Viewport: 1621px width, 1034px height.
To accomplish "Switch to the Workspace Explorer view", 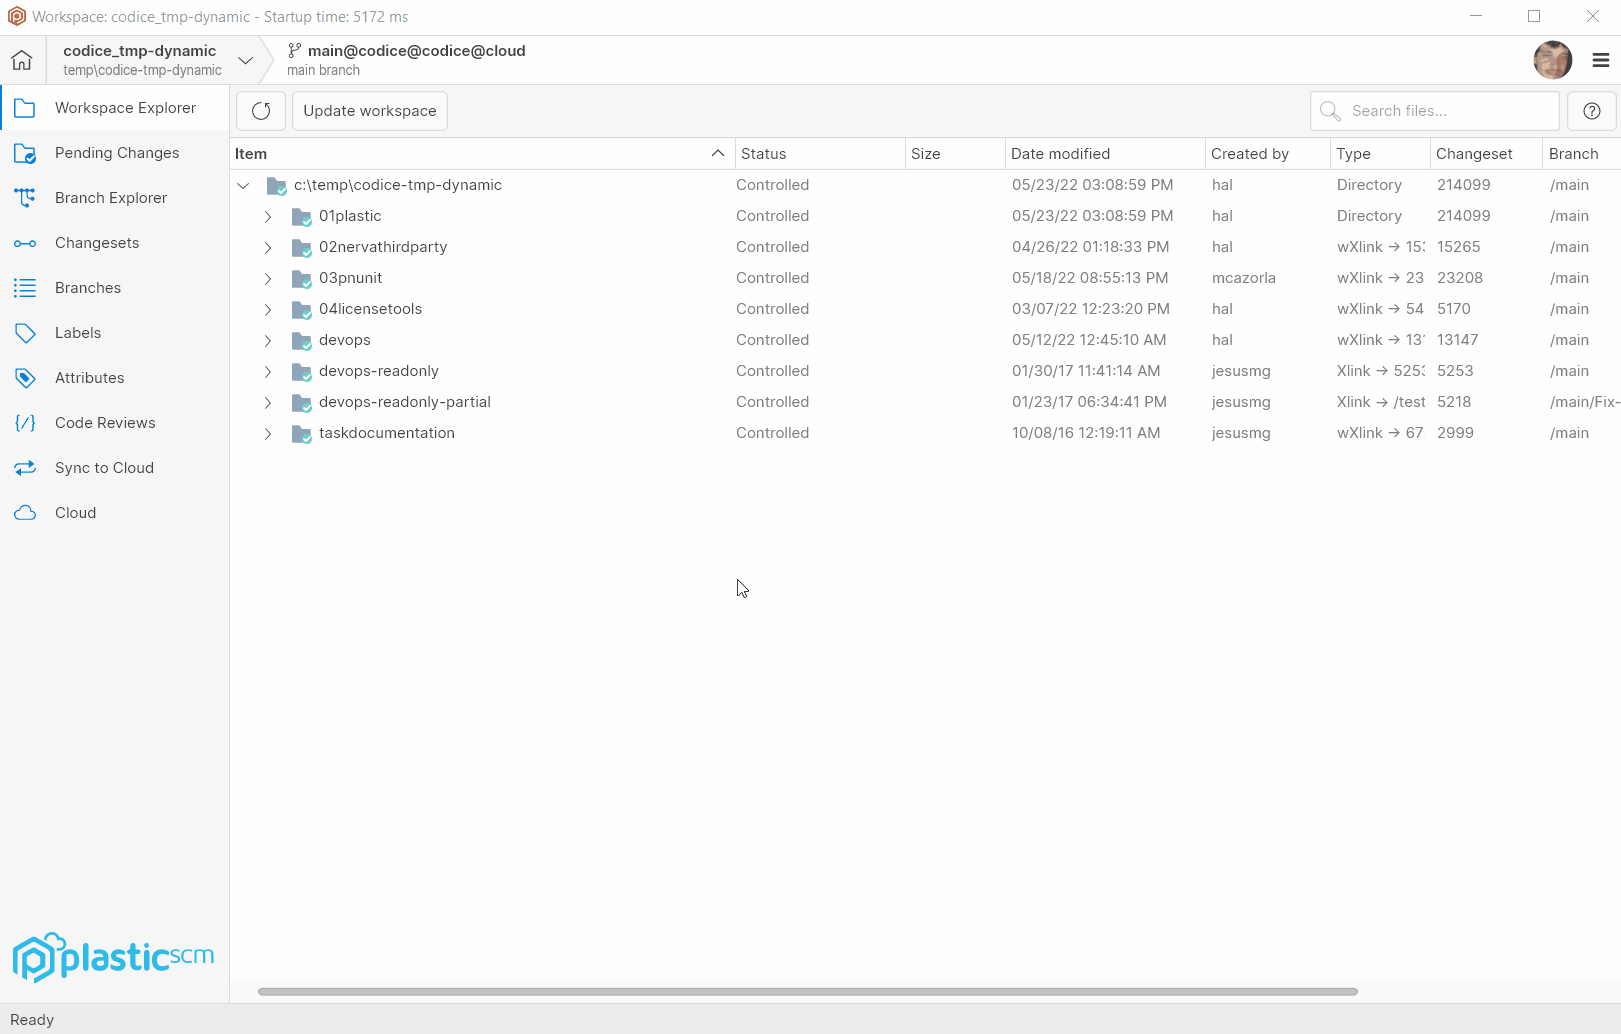I will 125,107.
